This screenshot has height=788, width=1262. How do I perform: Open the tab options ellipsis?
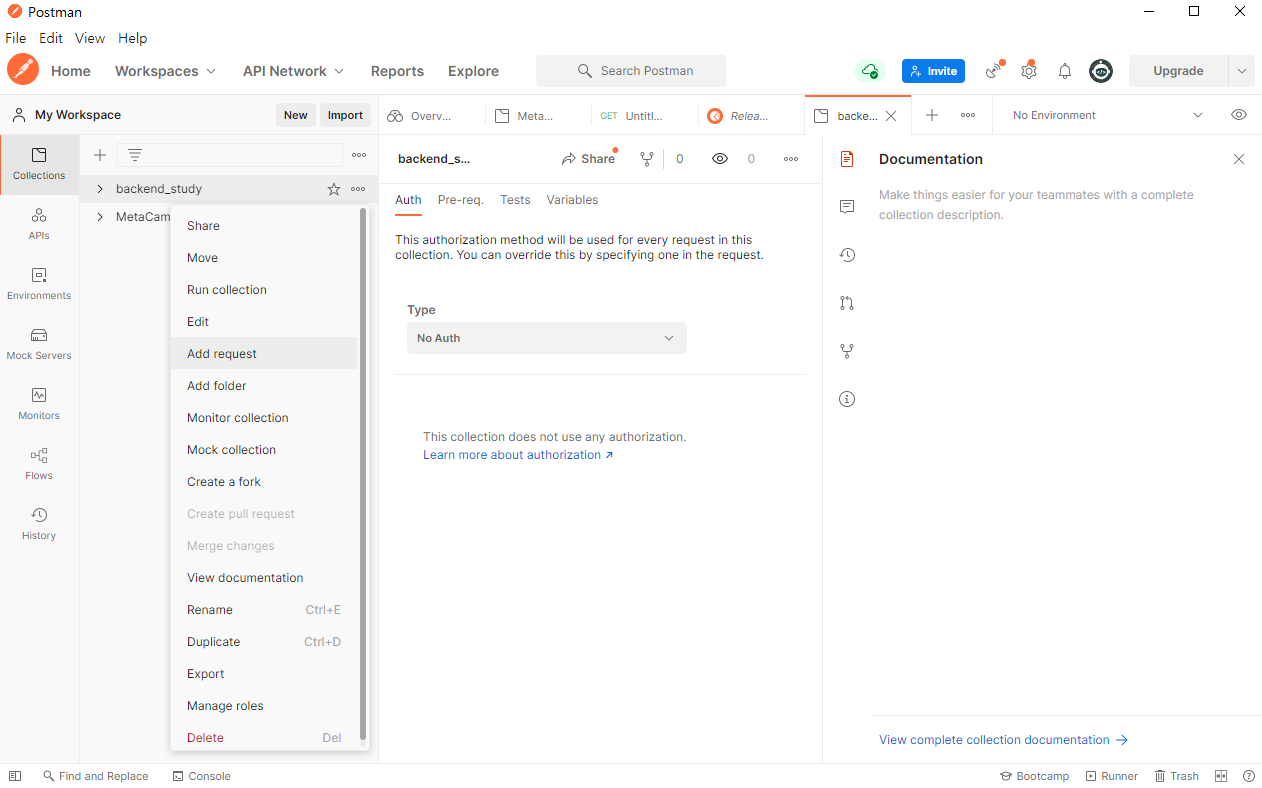click(968, 115)
